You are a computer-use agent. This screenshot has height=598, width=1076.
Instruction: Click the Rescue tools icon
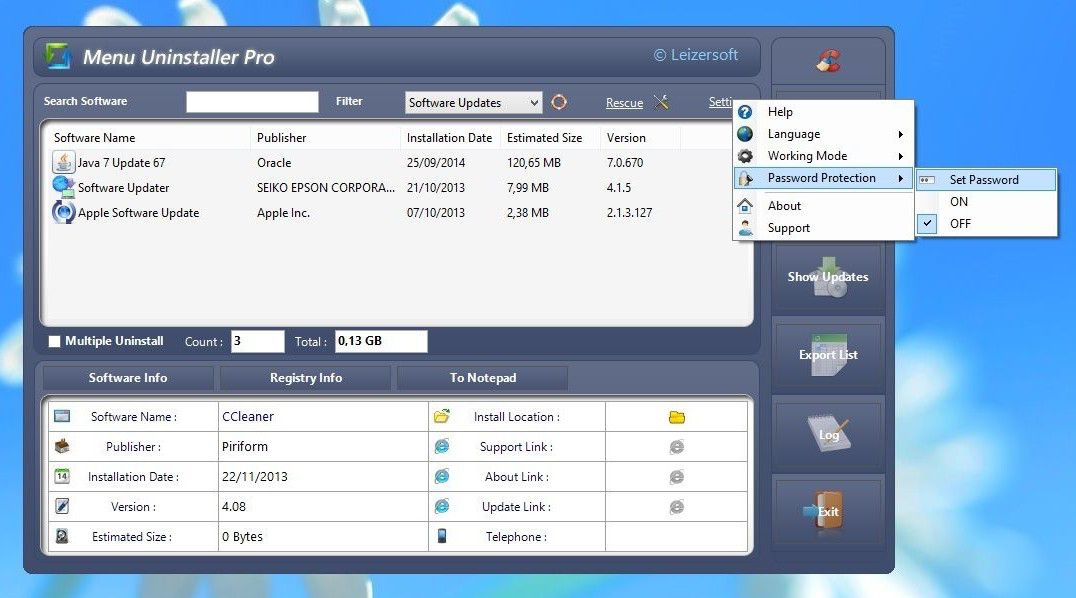point(661,102)
